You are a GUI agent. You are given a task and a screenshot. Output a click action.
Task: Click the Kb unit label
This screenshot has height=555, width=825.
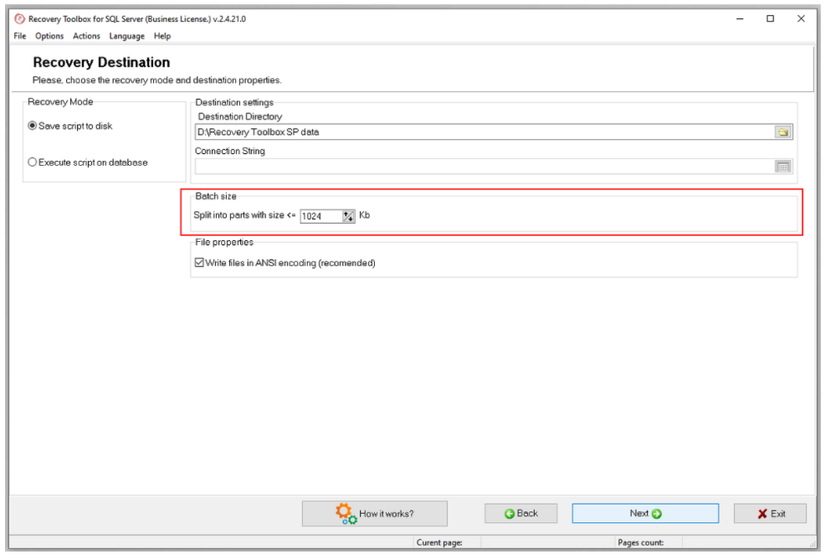[x=364, y=215]
